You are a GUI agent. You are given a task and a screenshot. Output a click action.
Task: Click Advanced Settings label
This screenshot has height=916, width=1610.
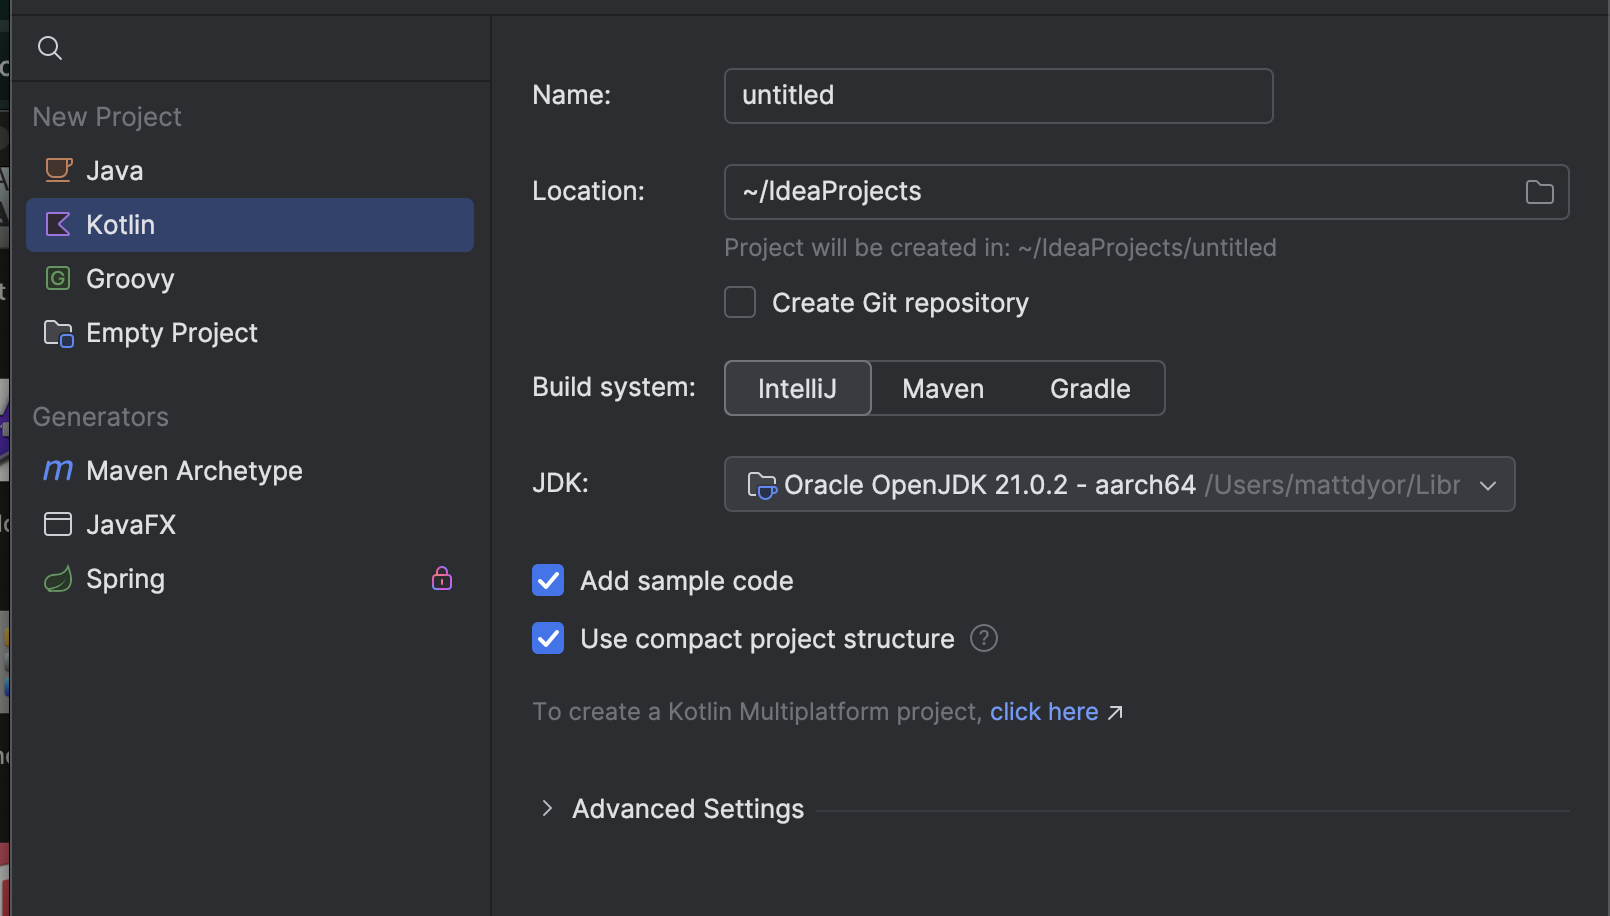point(688,808)
